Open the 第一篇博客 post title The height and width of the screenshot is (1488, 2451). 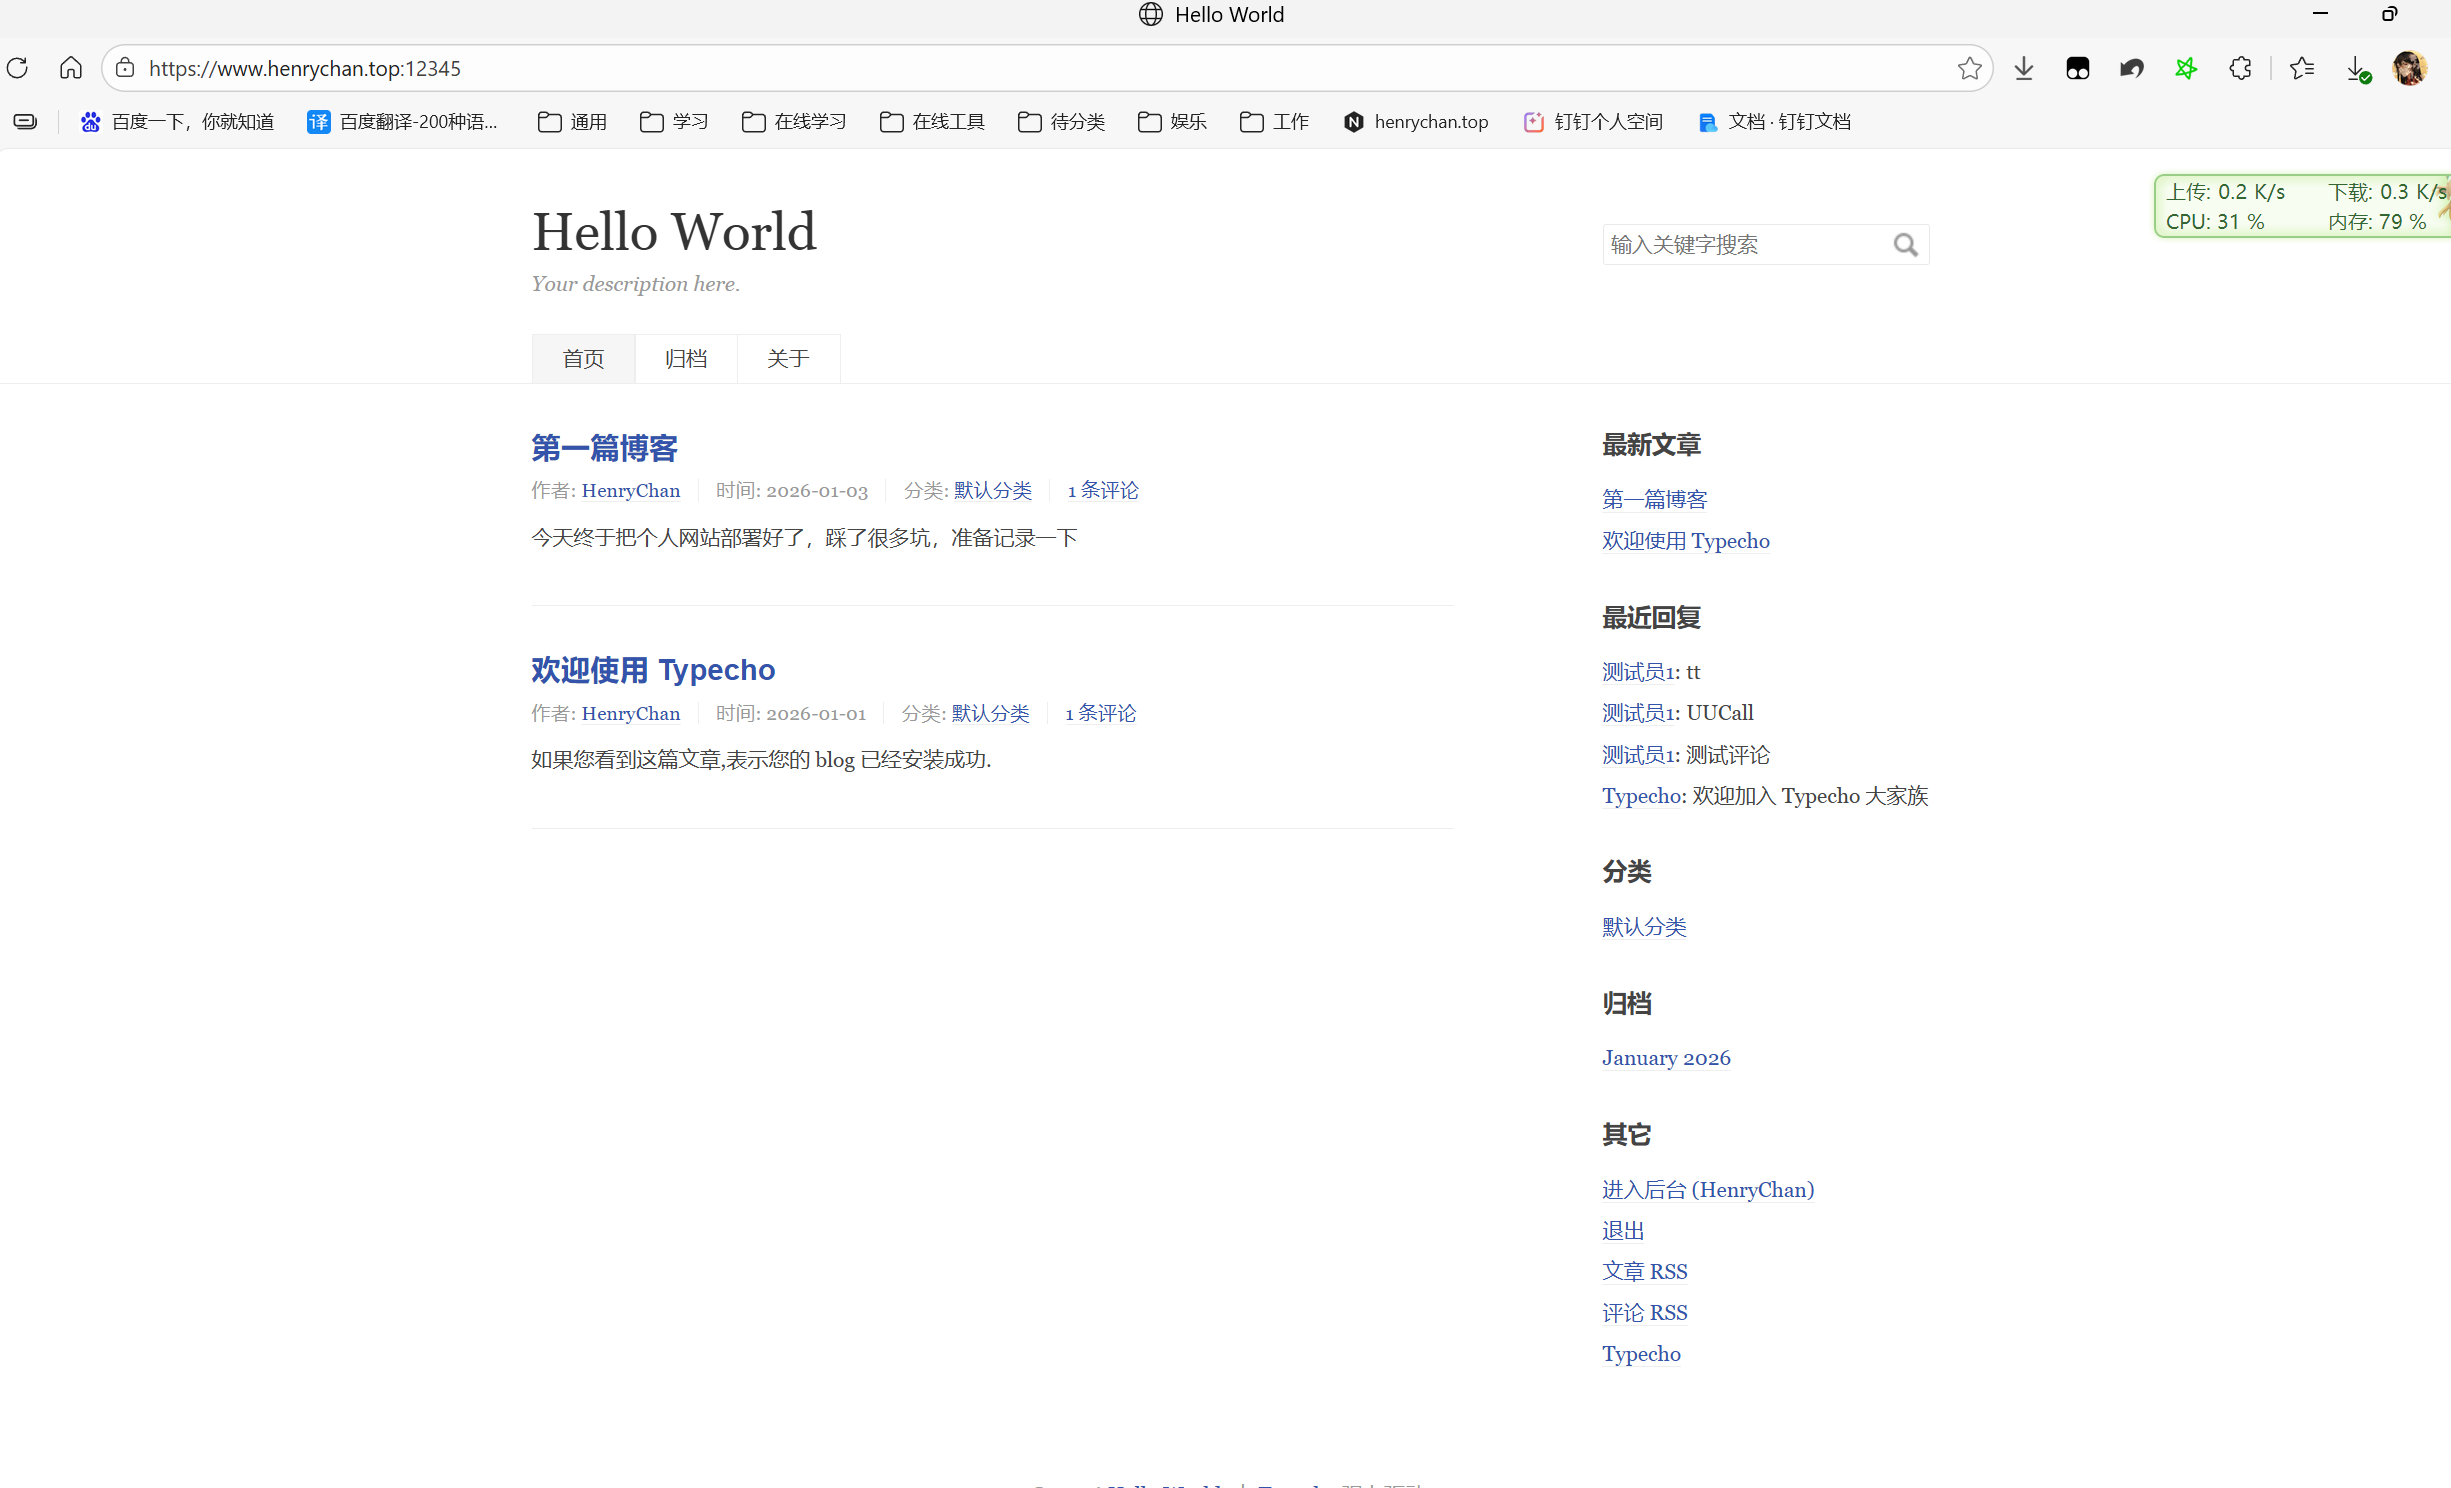(604, 448)
